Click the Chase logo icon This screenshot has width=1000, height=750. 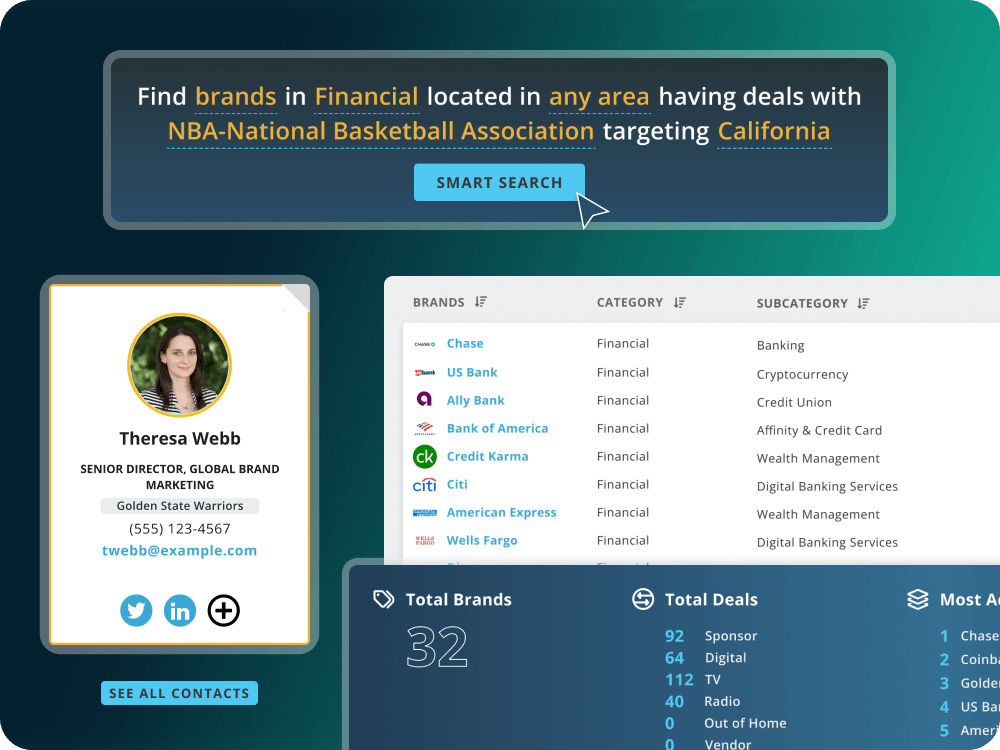(x=425, y=344)
